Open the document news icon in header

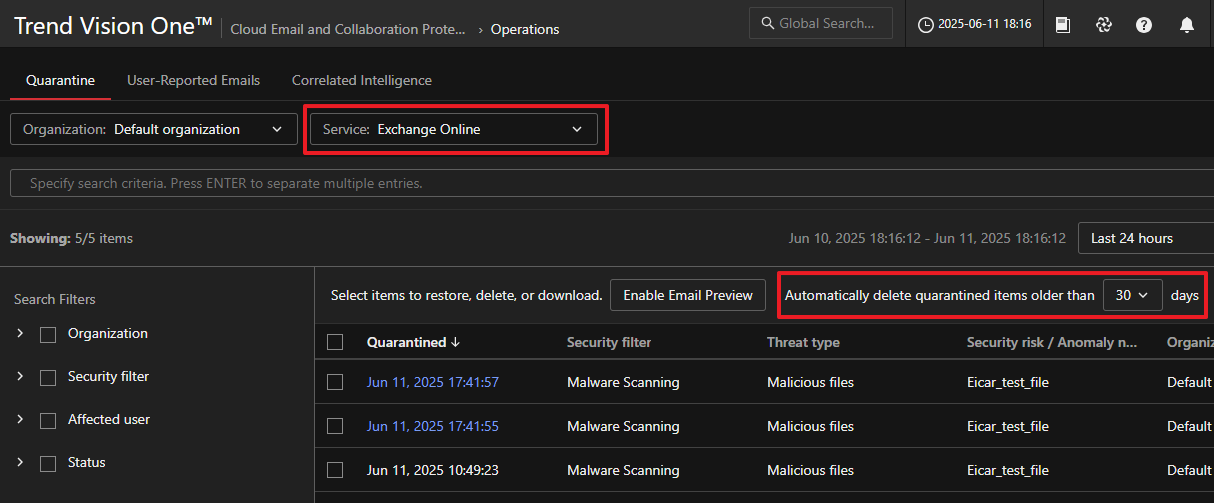1063,25
